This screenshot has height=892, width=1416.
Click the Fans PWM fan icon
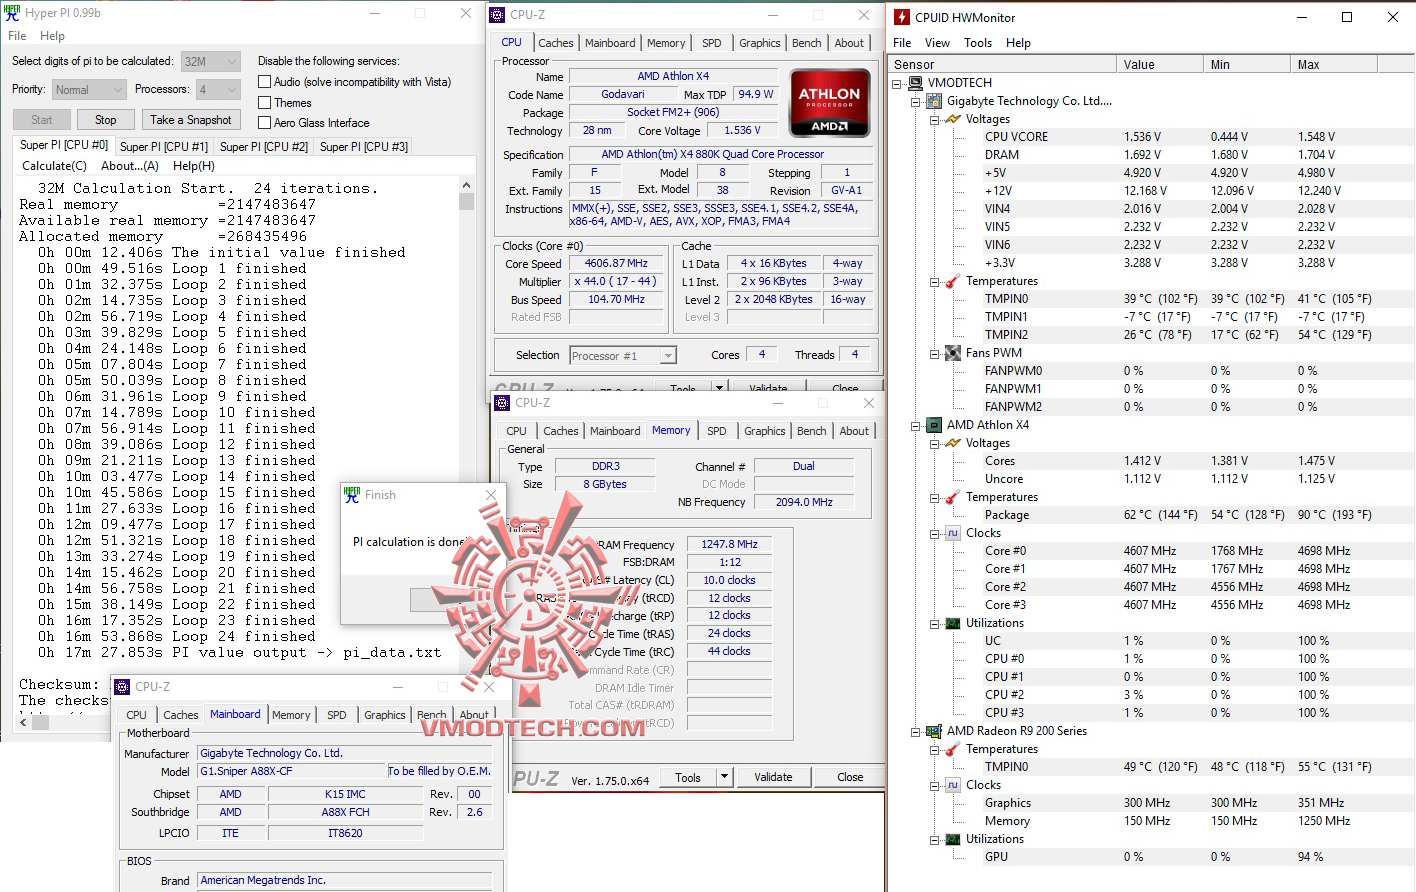tap(953, 353)
